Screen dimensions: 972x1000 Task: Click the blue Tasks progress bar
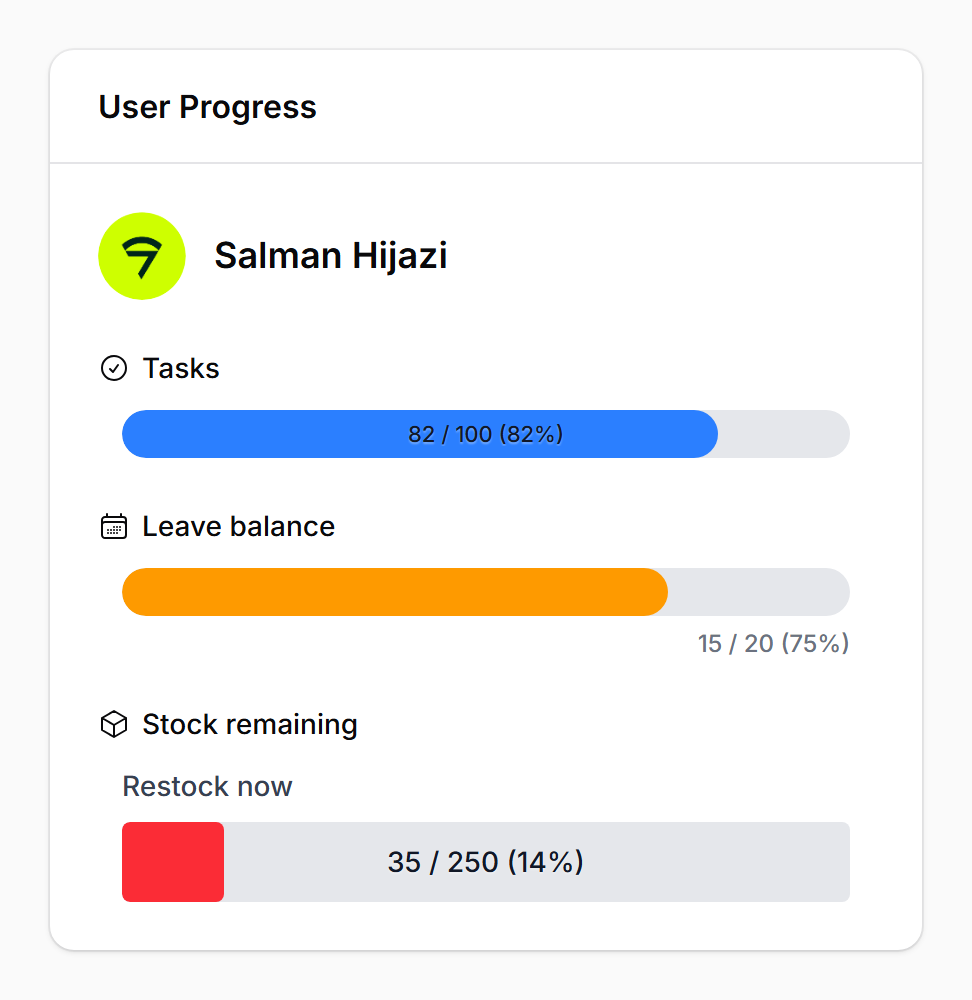420,434
